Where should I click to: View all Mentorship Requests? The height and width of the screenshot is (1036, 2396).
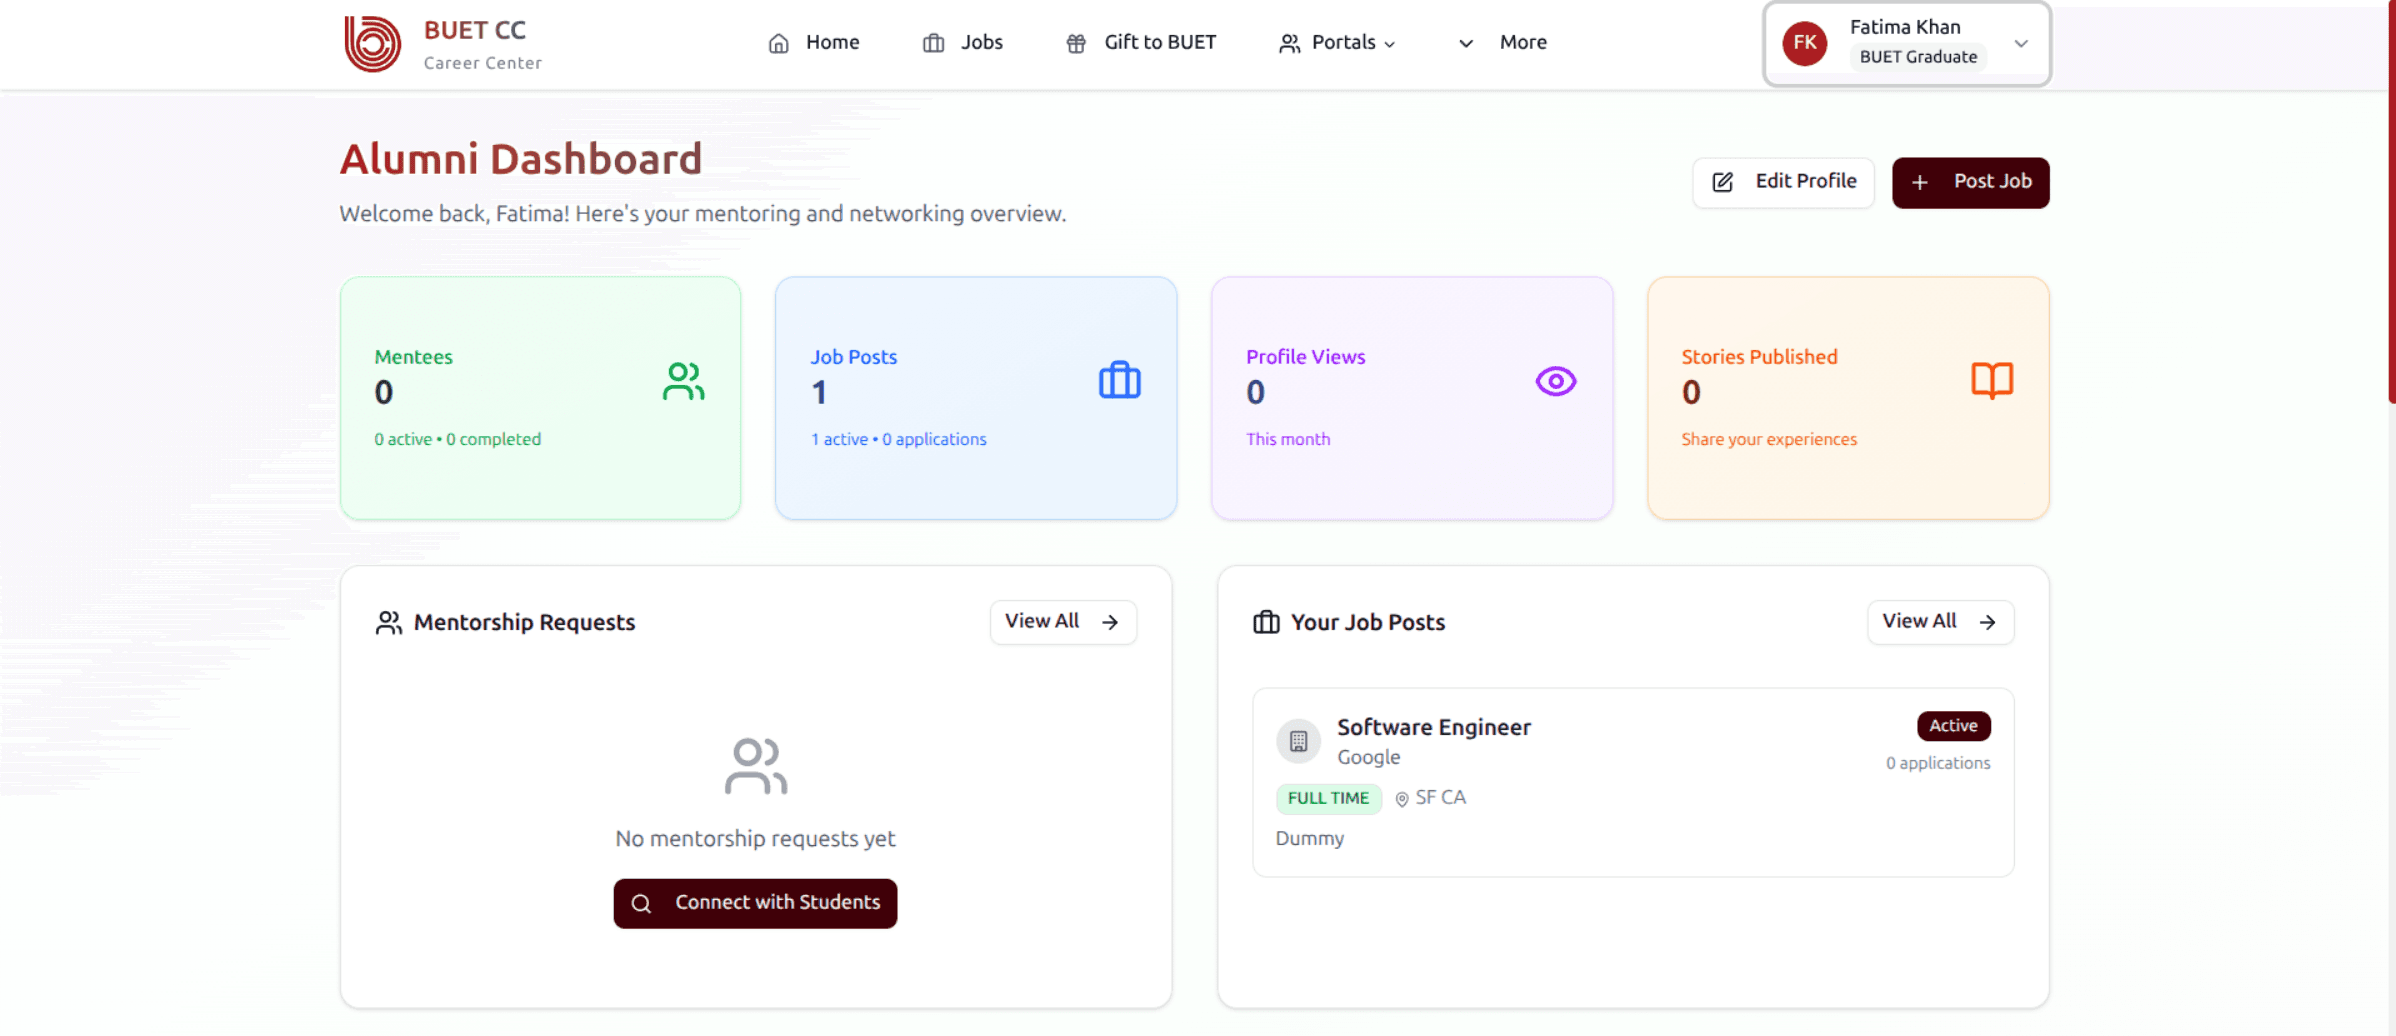1062,622
